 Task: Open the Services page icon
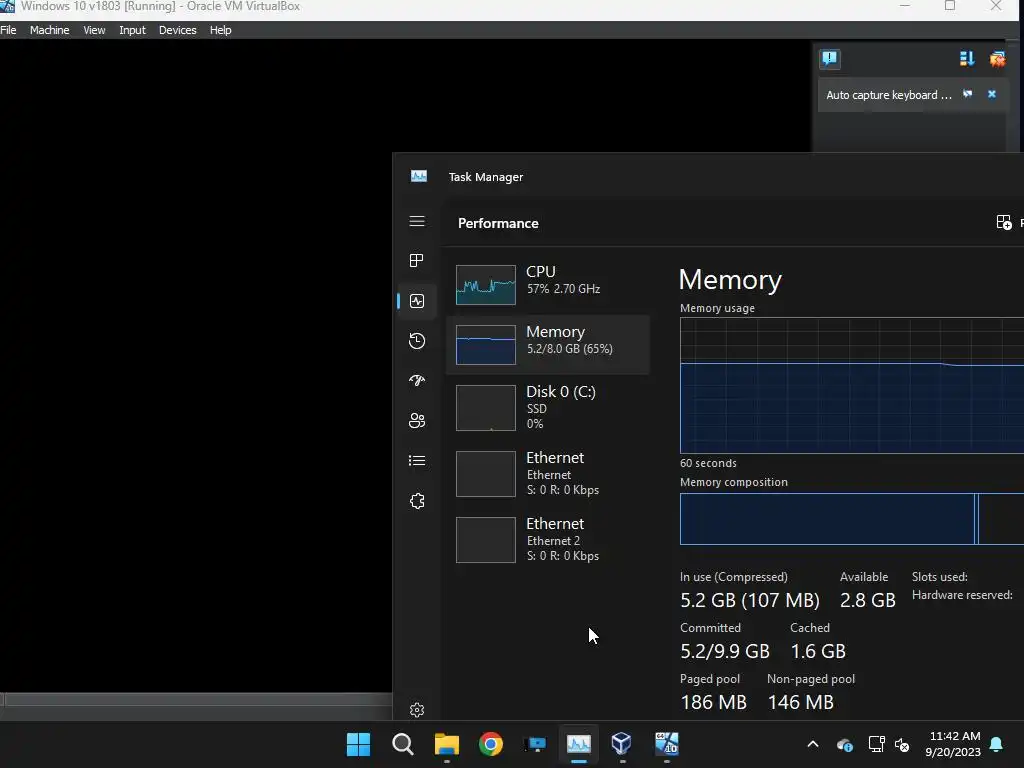tap(417, 501)
